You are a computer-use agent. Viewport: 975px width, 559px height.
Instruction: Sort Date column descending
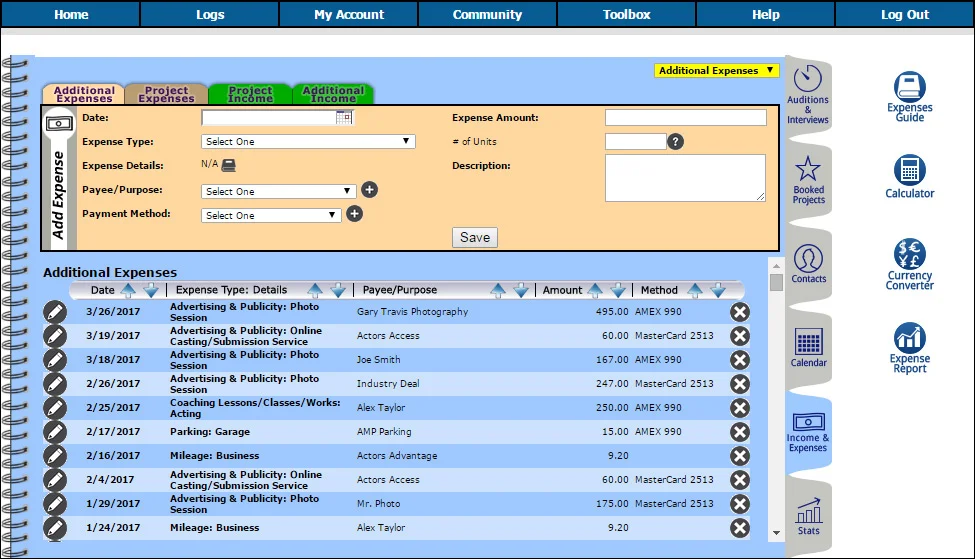(150, 290)
